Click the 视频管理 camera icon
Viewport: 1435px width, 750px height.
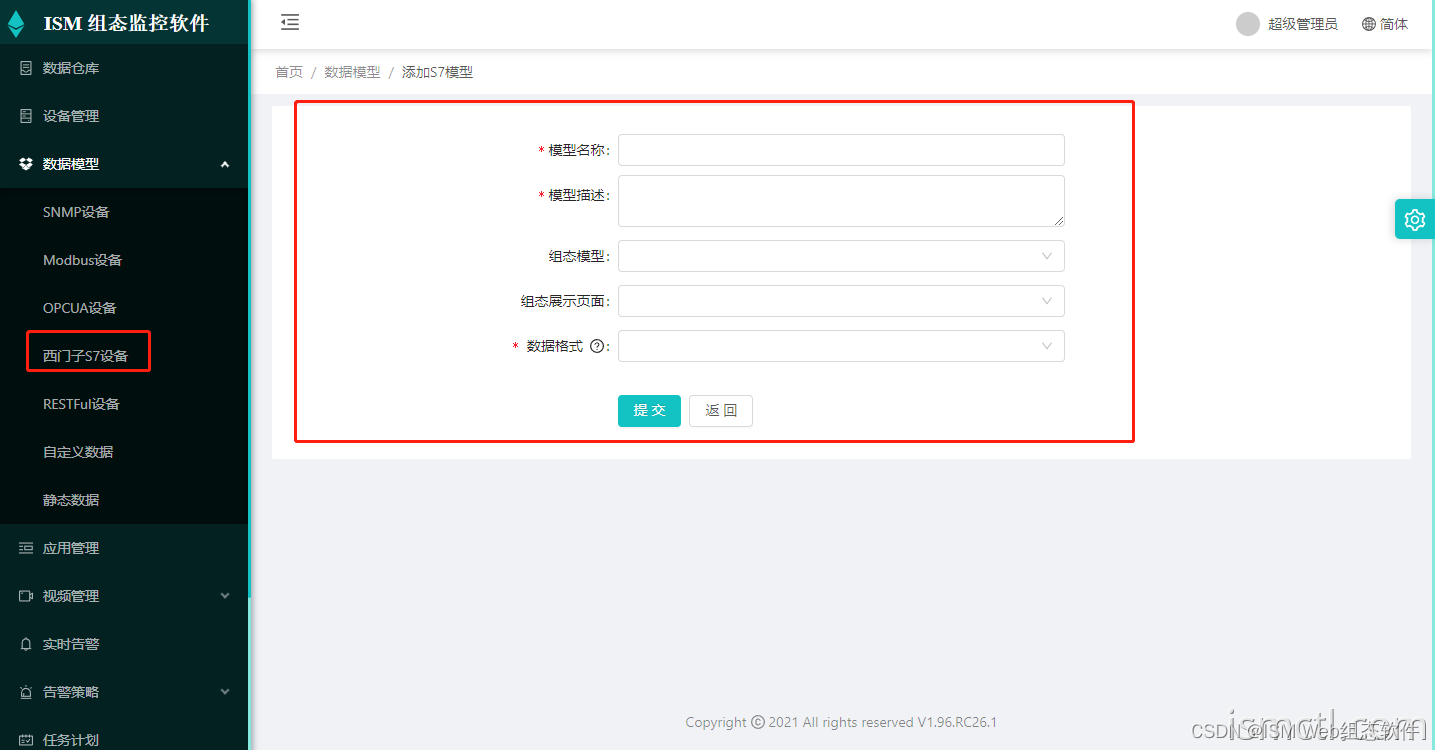(26, 596)
